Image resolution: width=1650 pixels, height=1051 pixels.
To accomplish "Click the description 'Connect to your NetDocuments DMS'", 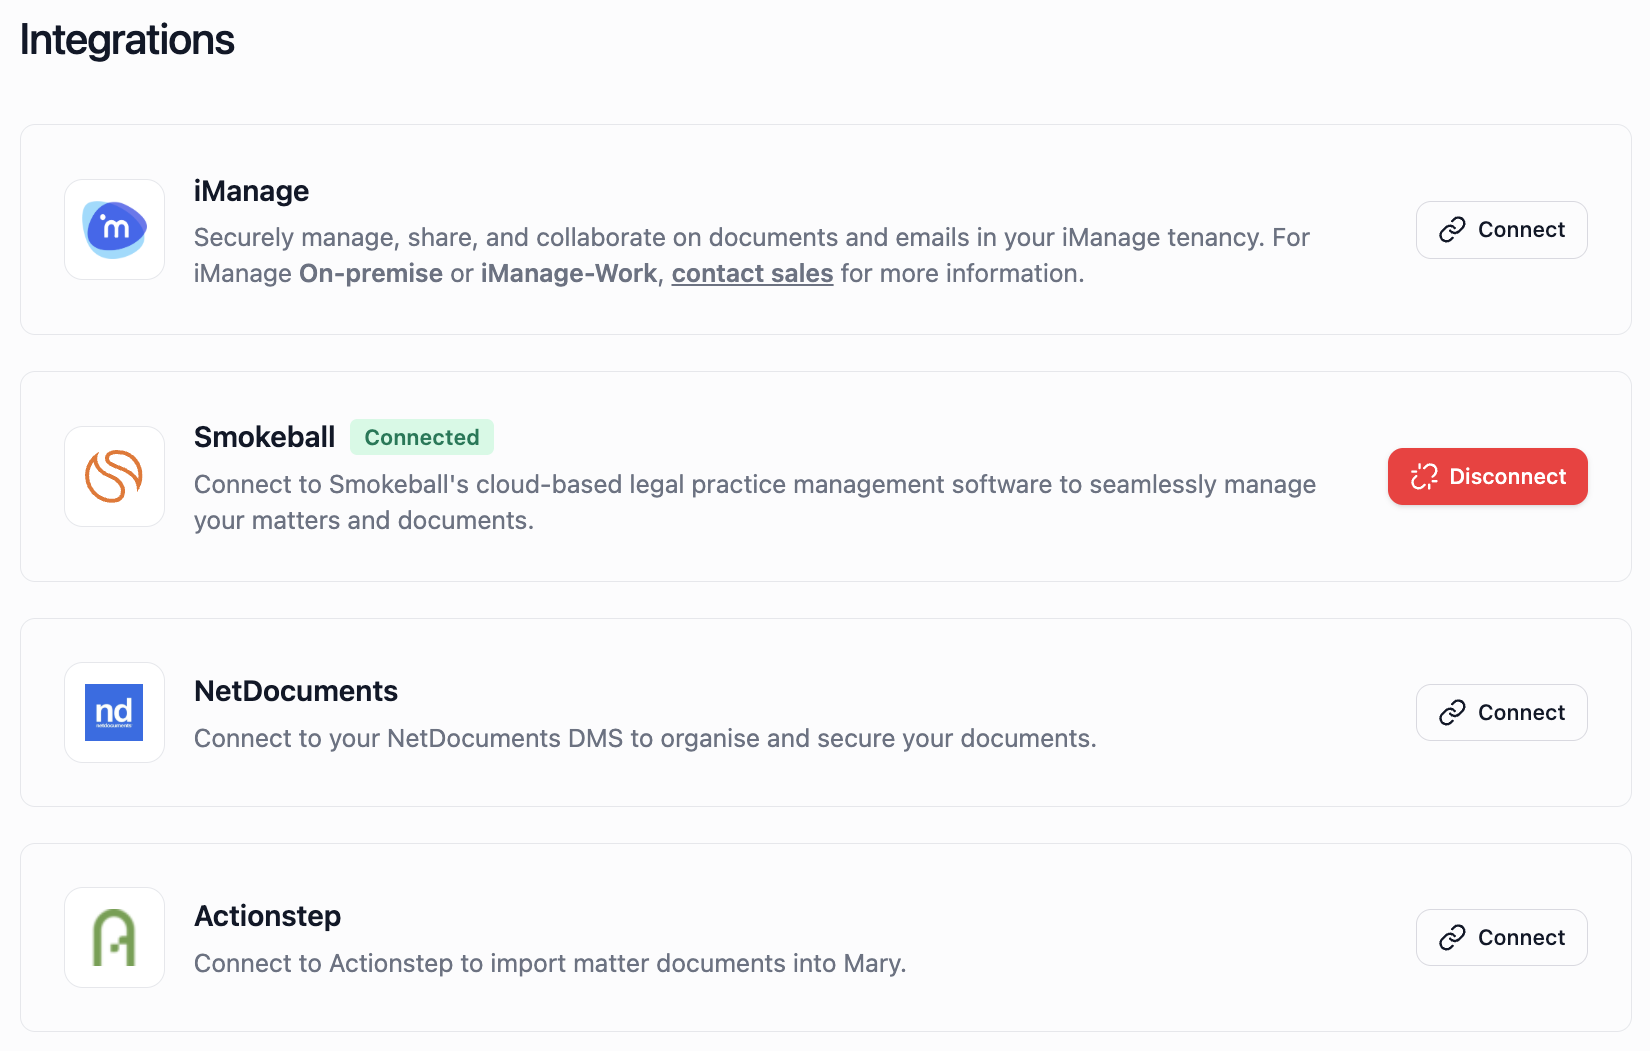I will 645,738.
